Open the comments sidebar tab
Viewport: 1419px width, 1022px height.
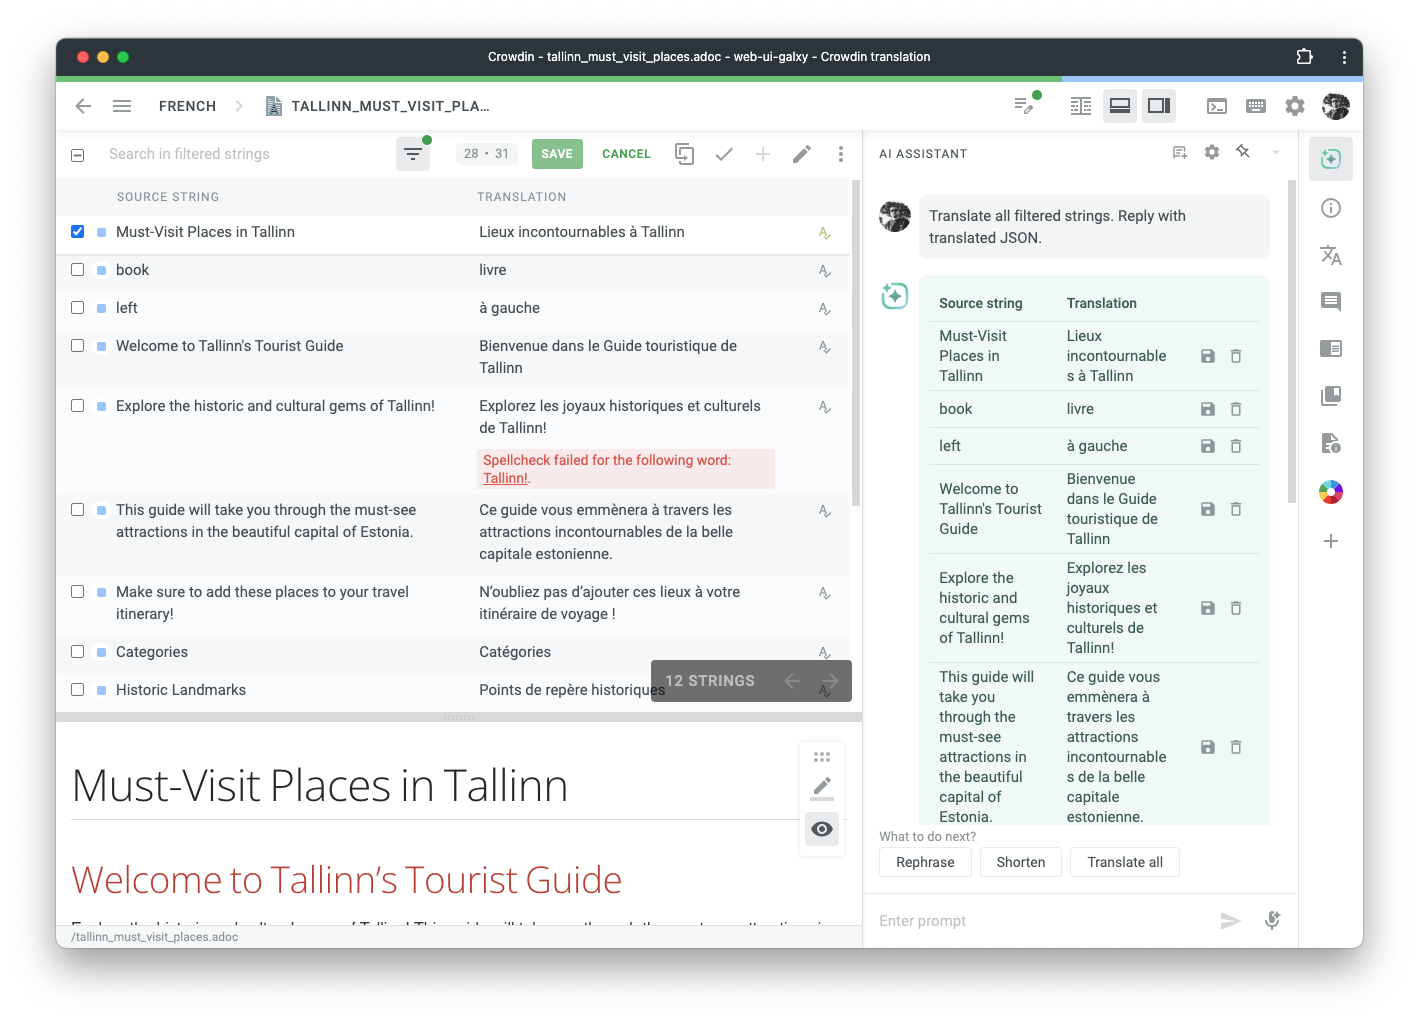click(1331, 302)
